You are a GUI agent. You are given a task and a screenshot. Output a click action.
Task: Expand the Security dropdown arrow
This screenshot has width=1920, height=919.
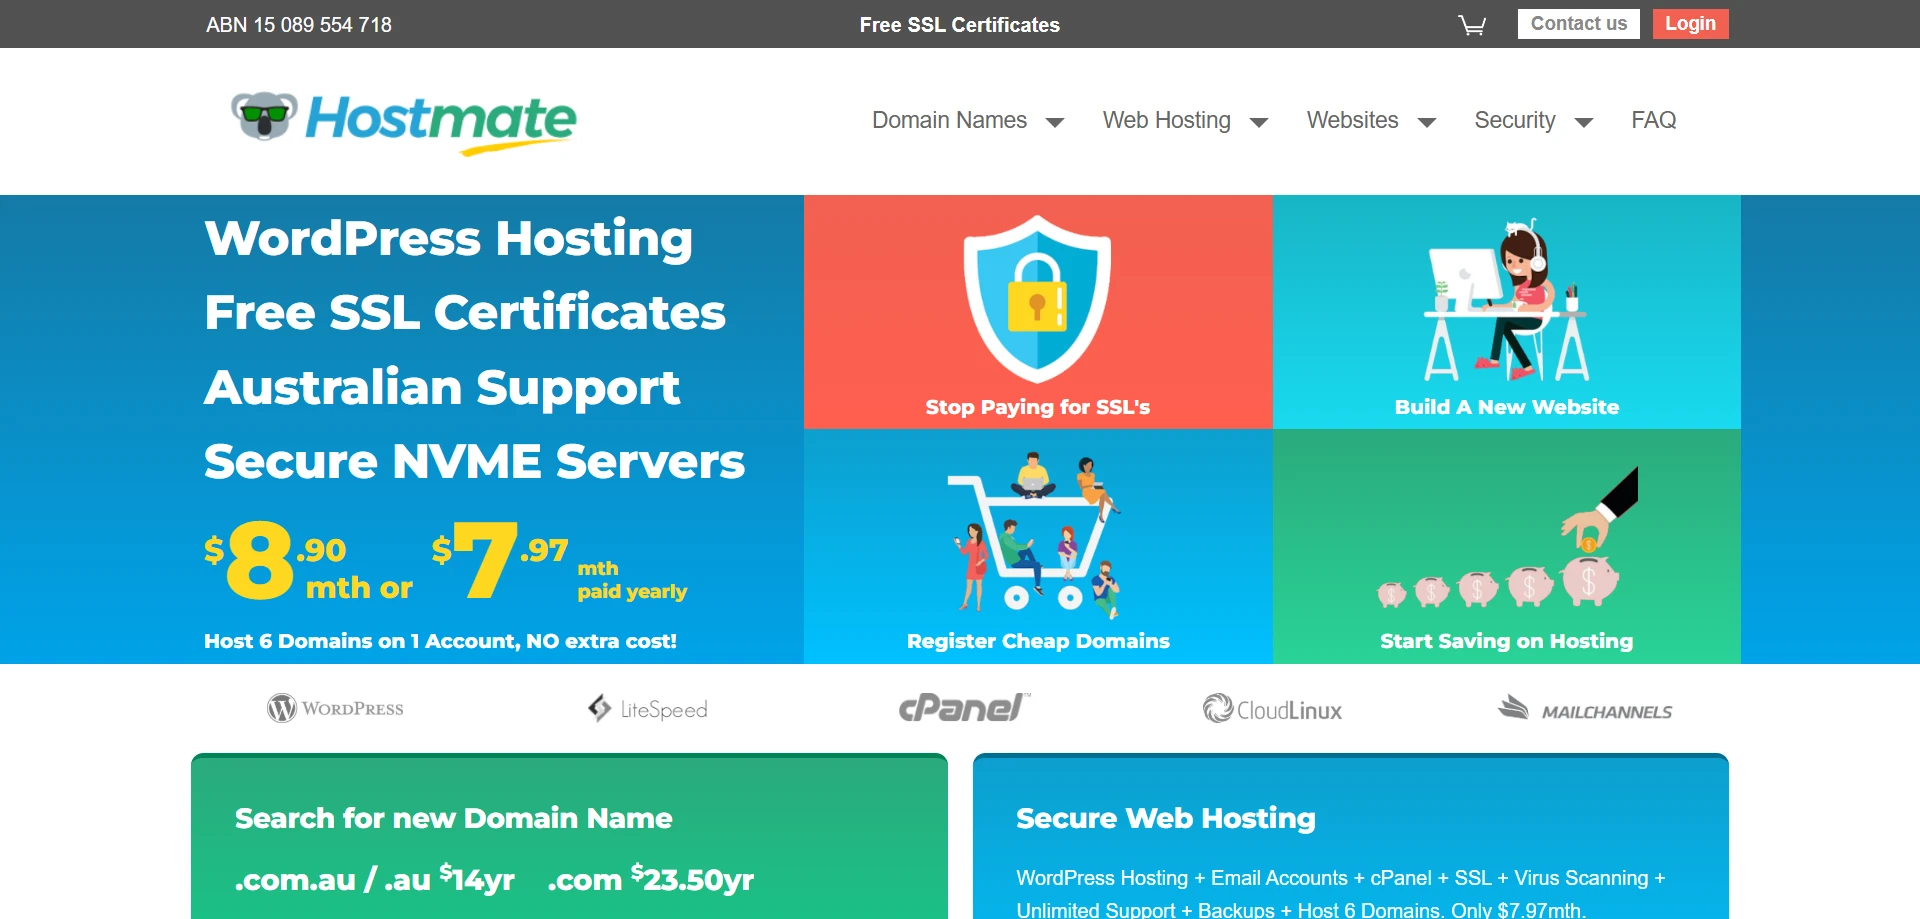coord(1584,122)
